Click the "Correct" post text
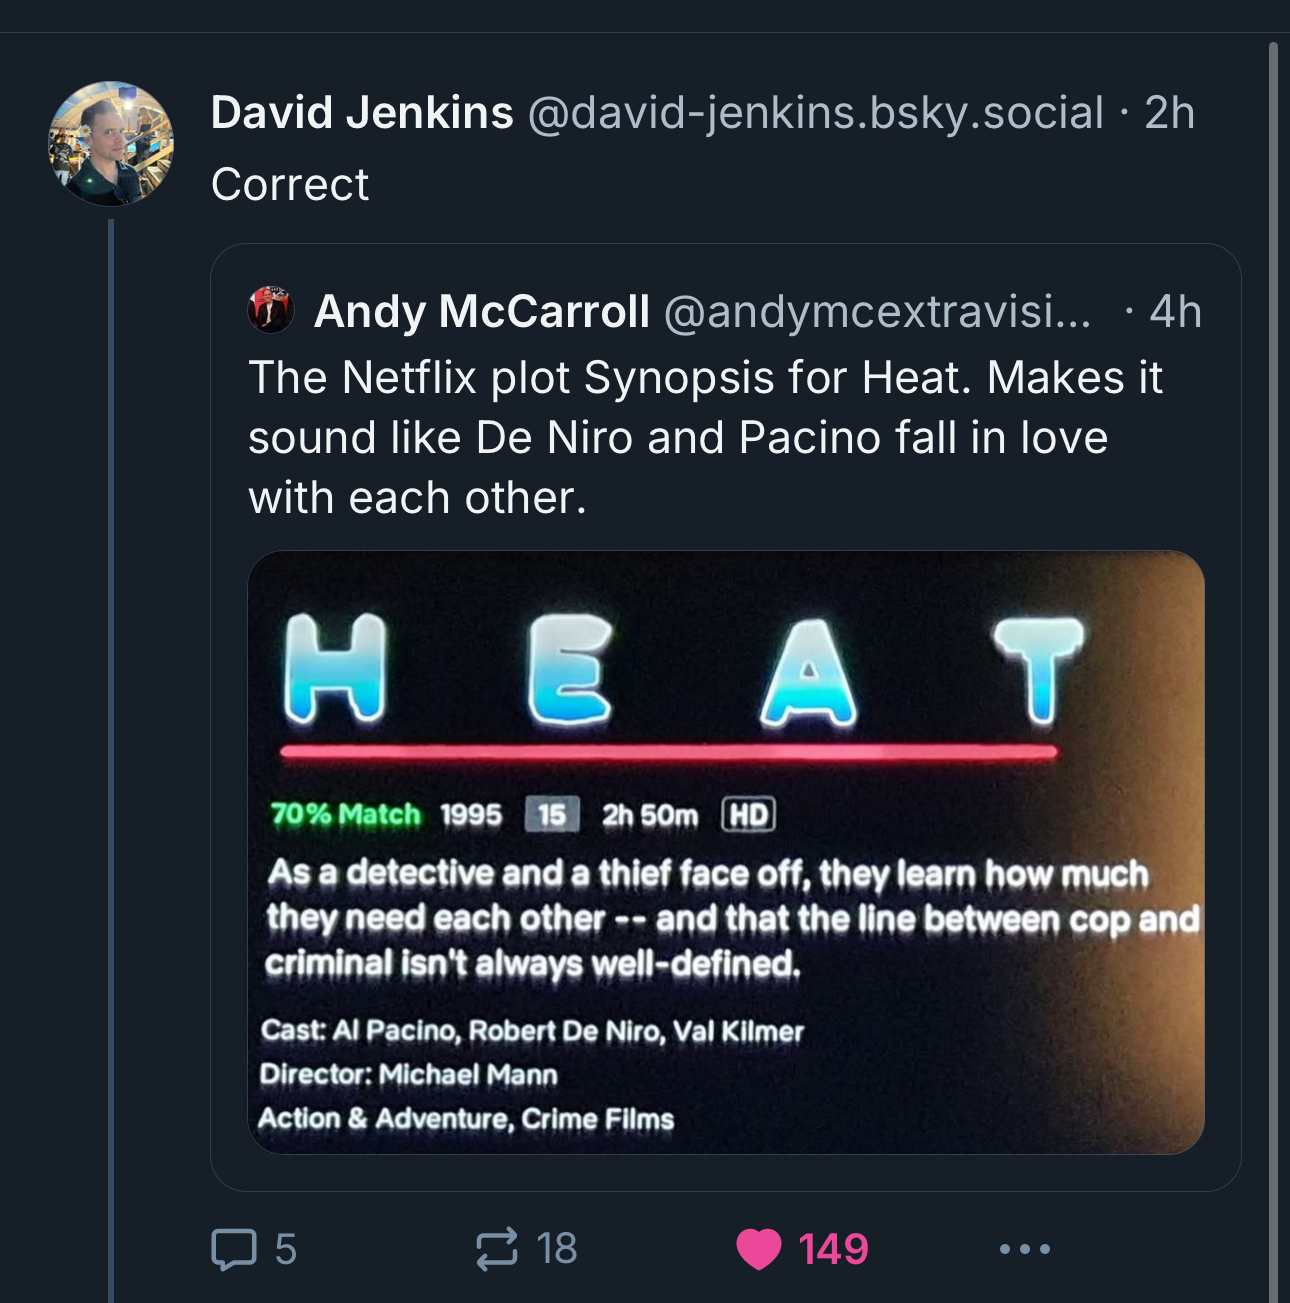This screenshot has width=1290, height=1303. click(x=290, y=185)
